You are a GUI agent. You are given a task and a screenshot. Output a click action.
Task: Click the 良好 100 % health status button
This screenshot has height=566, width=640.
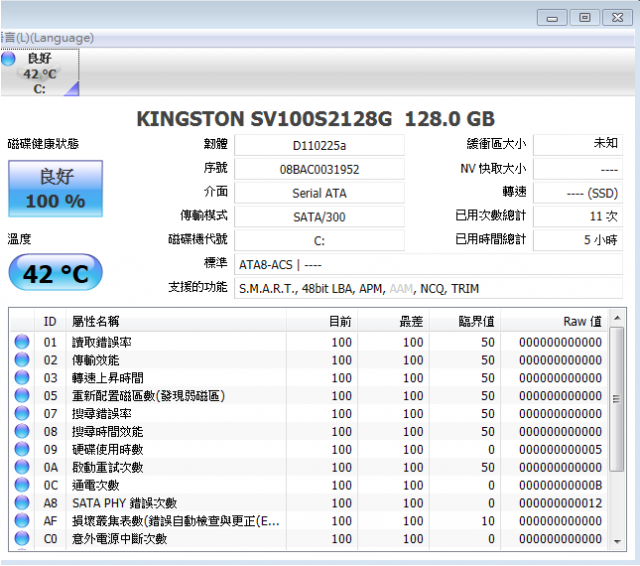56,189
